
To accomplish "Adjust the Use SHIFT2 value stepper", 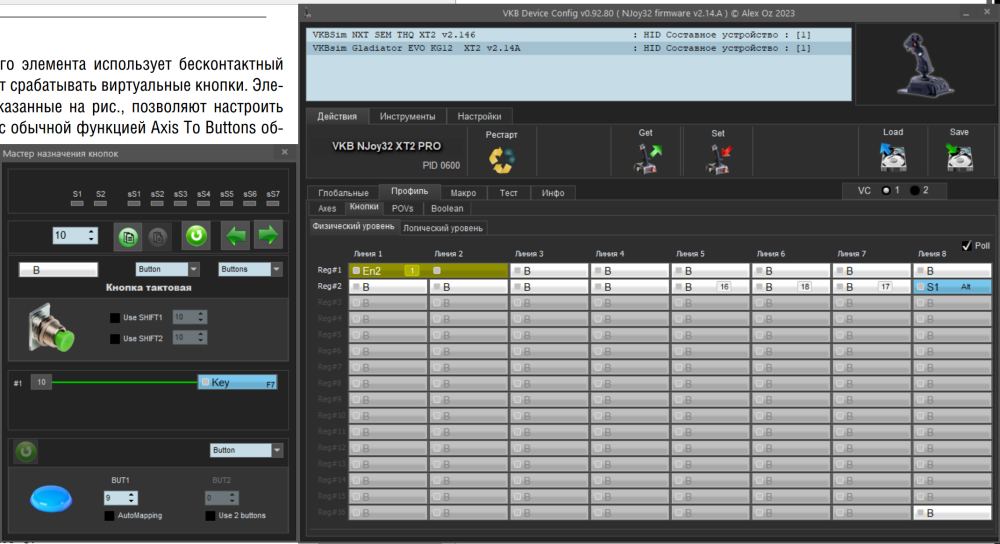I will click(x=189, y=338).
